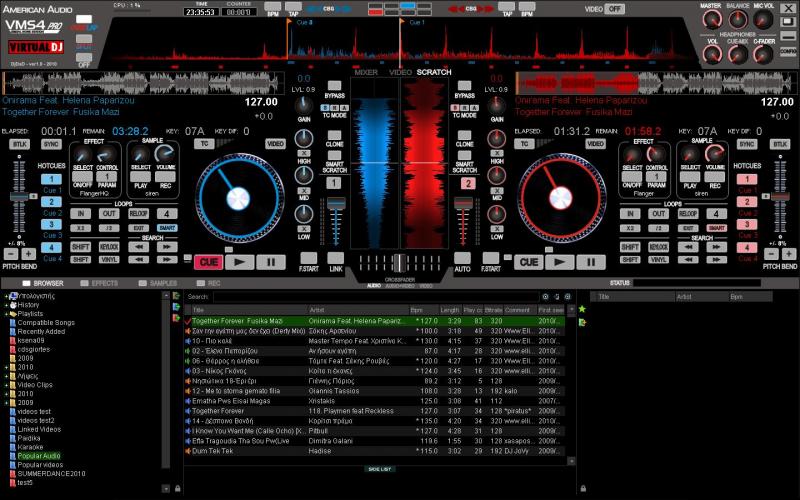Trigger hotcue 4 on the right deck
Viewport: 800px width, 500px height.
click(x=747, y=247)
